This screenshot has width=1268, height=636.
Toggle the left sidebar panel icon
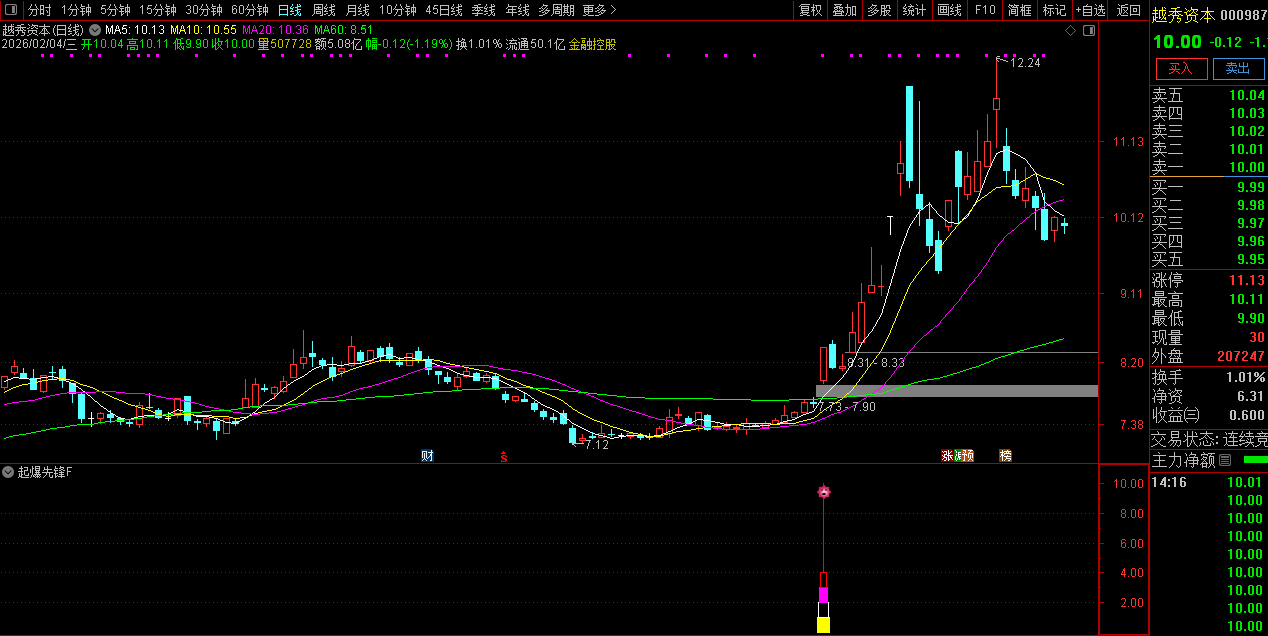(10, 10)
